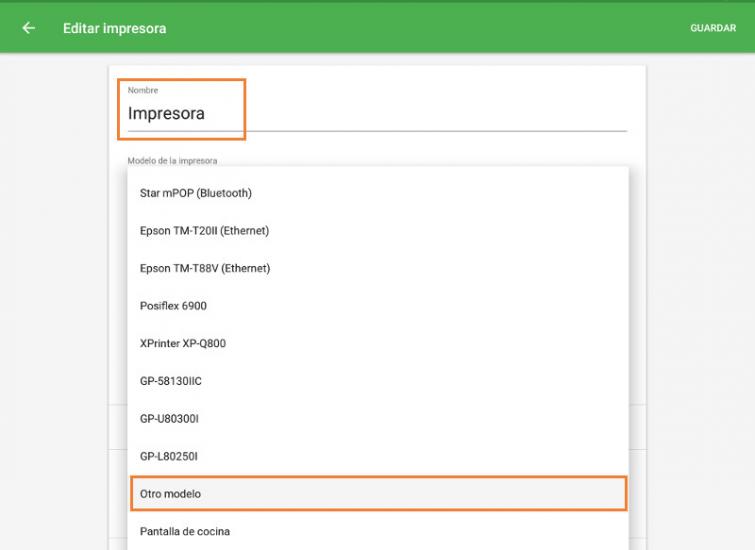Select Posiflex 6900 printer model
Screen dimensions: 755x550
click(173, 306)
